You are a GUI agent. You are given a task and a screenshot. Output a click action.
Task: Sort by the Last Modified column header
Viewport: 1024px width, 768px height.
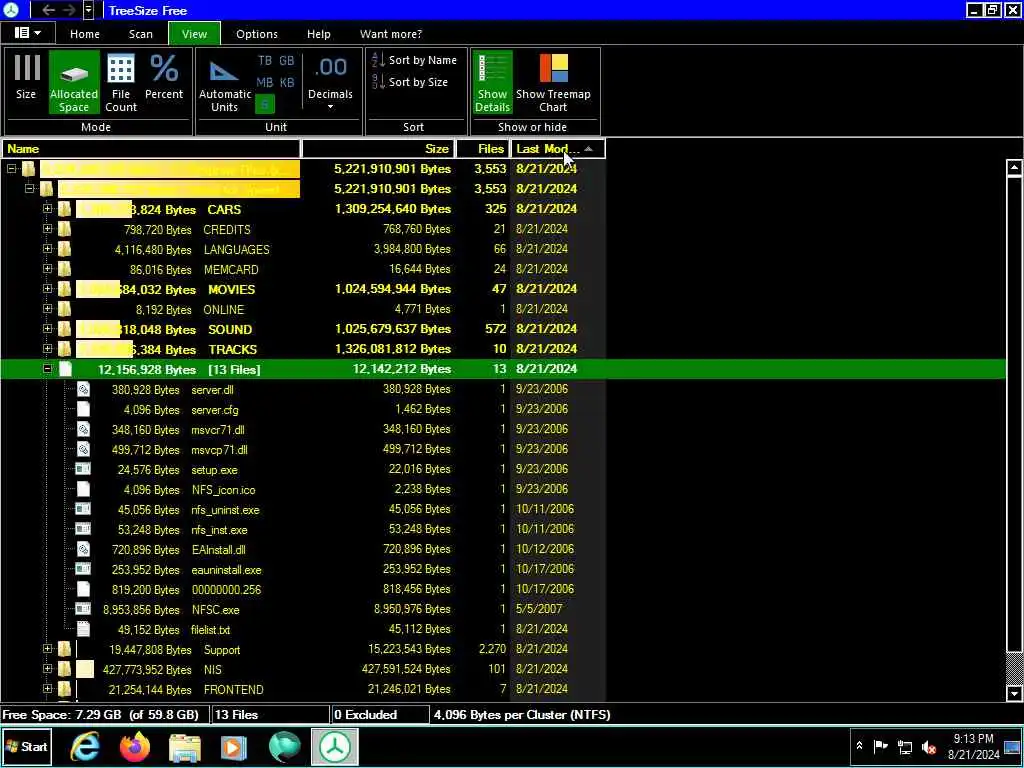tap(558, 149)
